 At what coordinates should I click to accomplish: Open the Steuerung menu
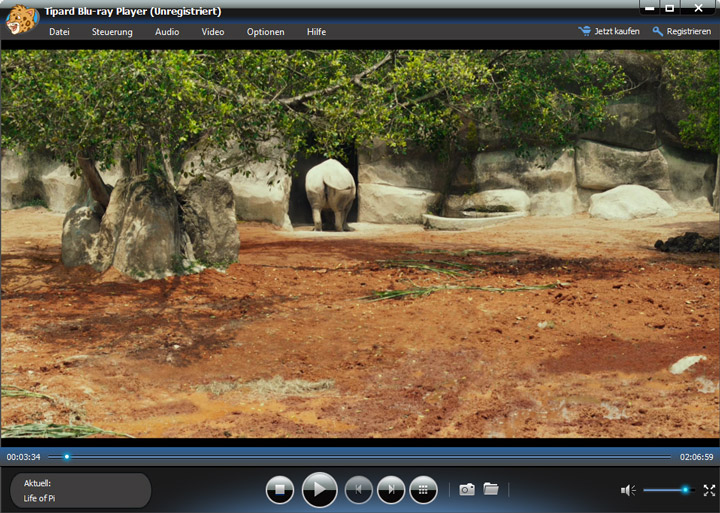click(112, 32)
